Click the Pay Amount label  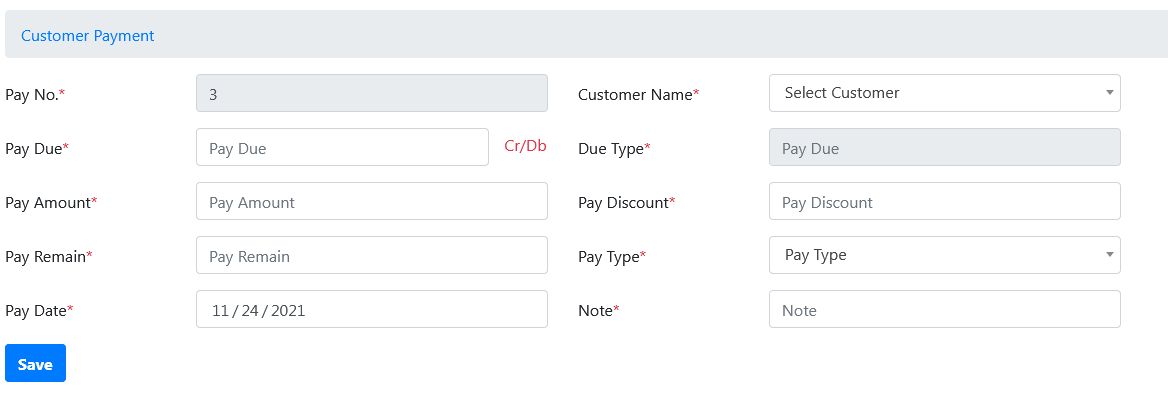point(50,202)
